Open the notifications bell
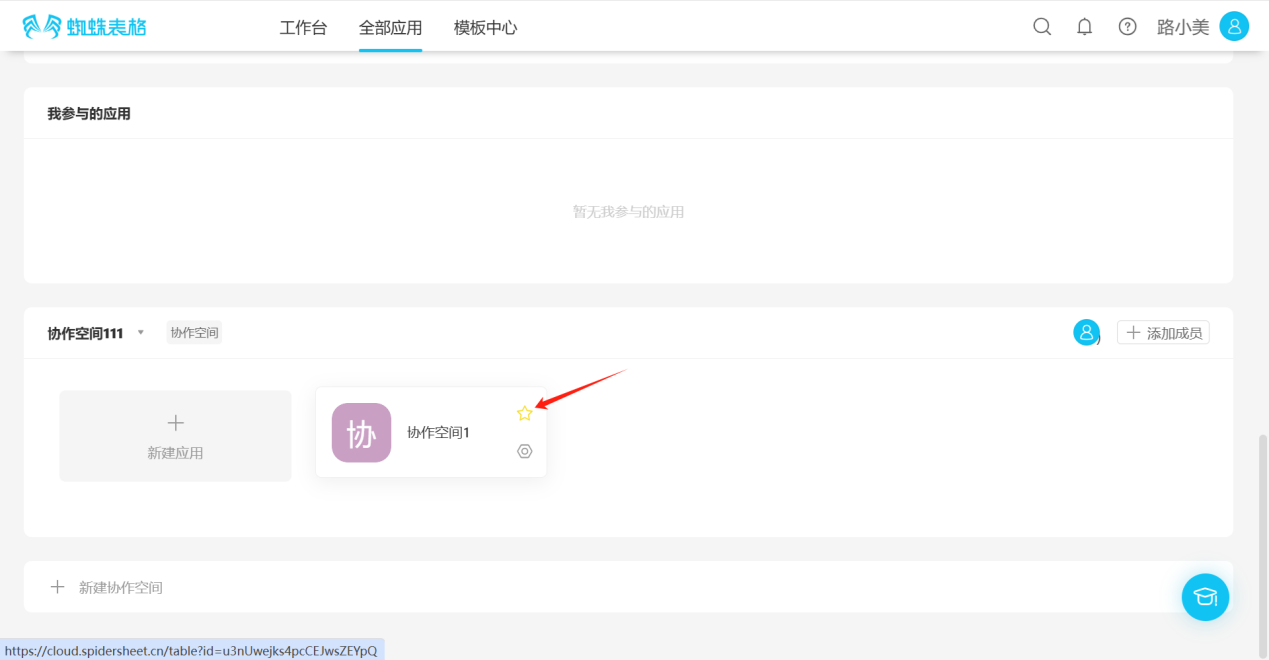The image size is (1269, 660). point(1084,27)
